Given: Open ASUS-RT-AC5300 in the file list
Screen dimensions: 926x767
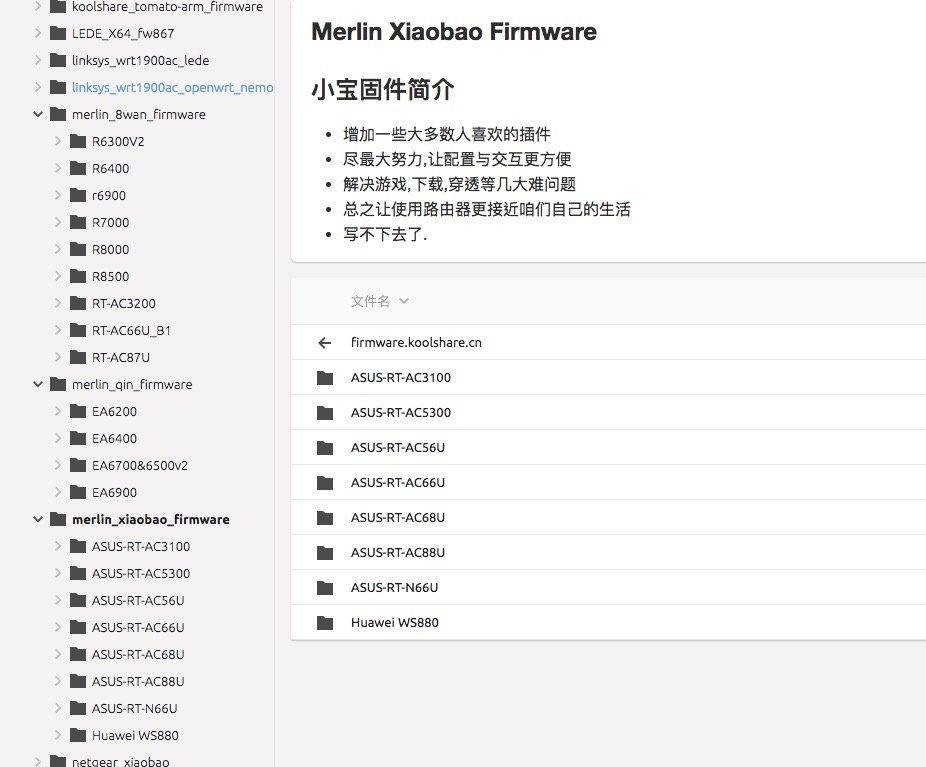Looking at the screenshot, I should click(x=400, y=413).
